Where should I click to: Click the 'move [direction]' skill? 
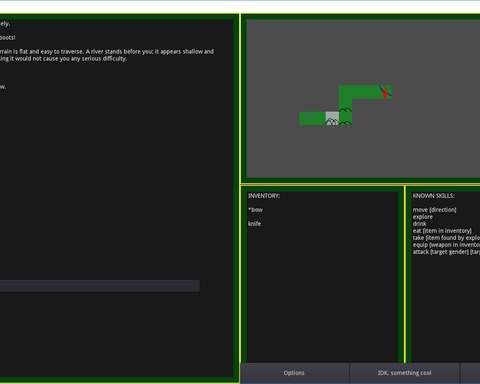click(x=434, y=210)
